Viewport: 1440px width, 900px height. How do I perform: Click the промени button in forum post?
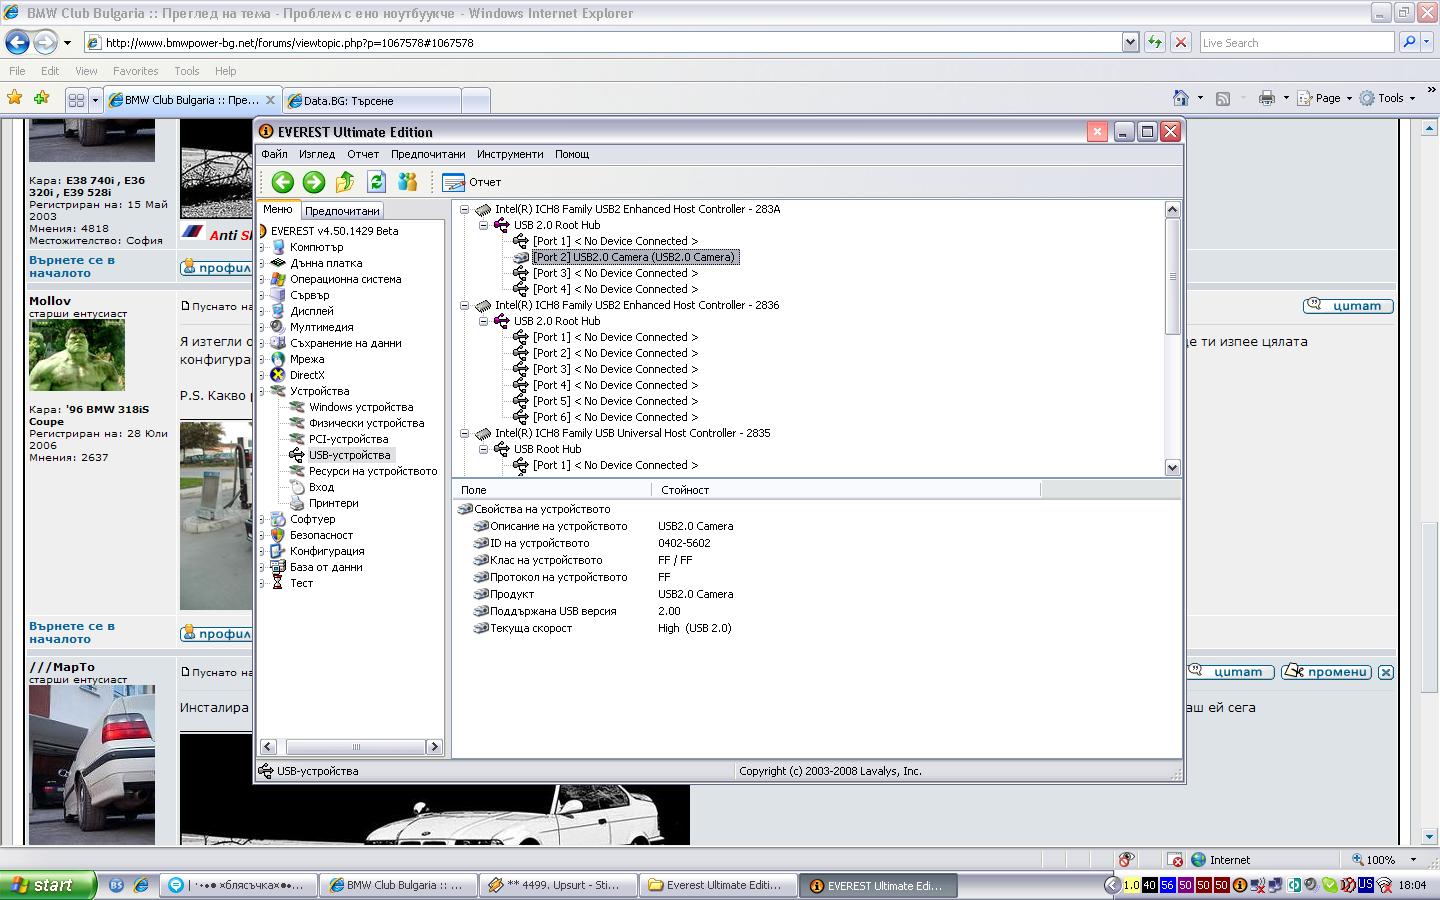coord(1327,672)
